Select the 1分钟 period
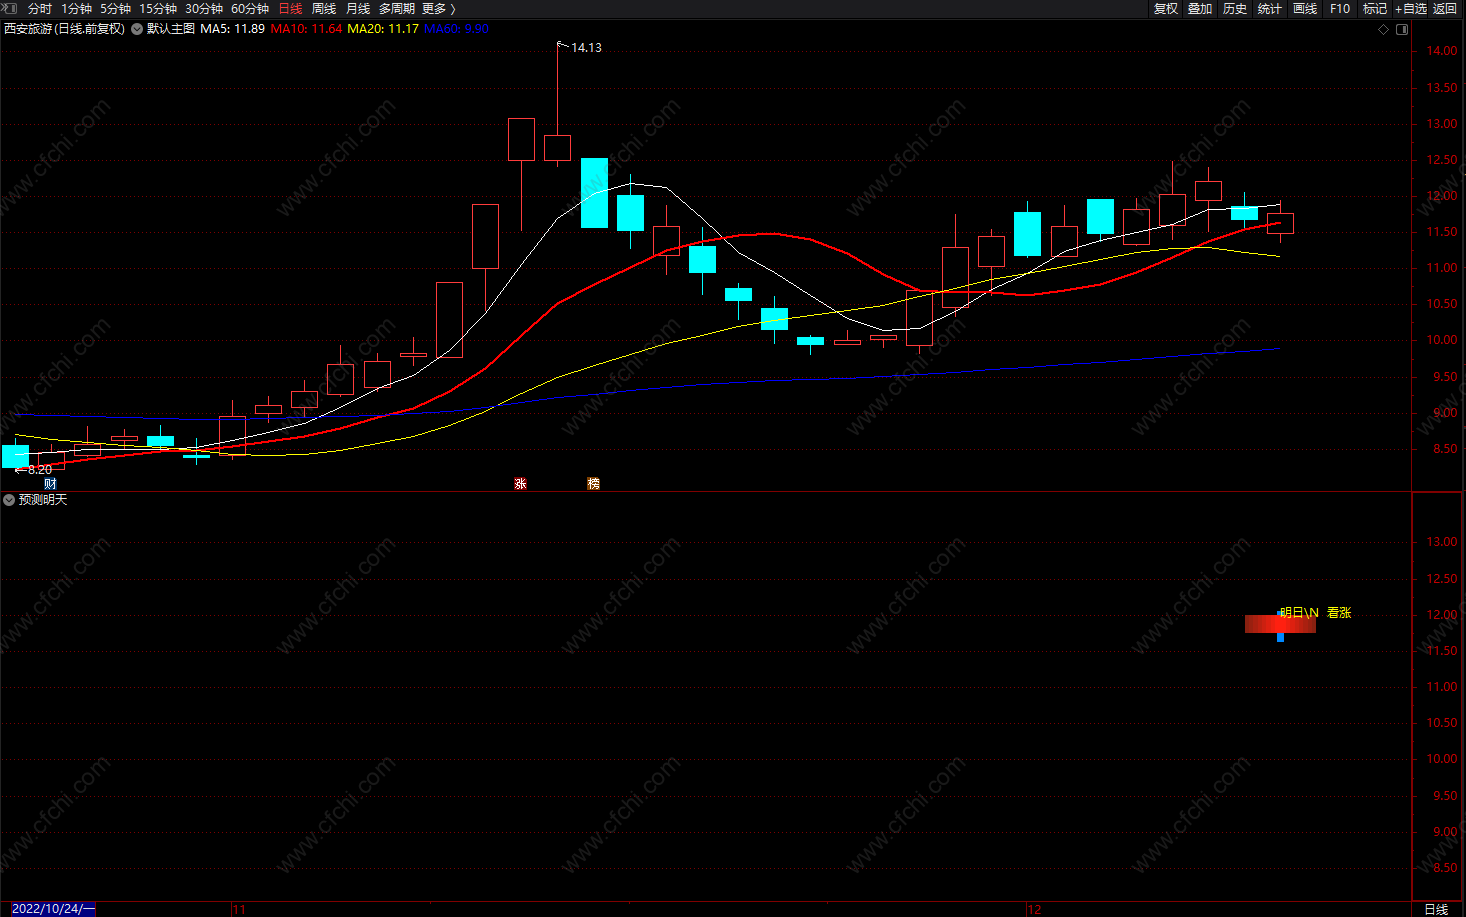Image resolution: width=1466 pixels, height=917 pixels. [76, 8]
